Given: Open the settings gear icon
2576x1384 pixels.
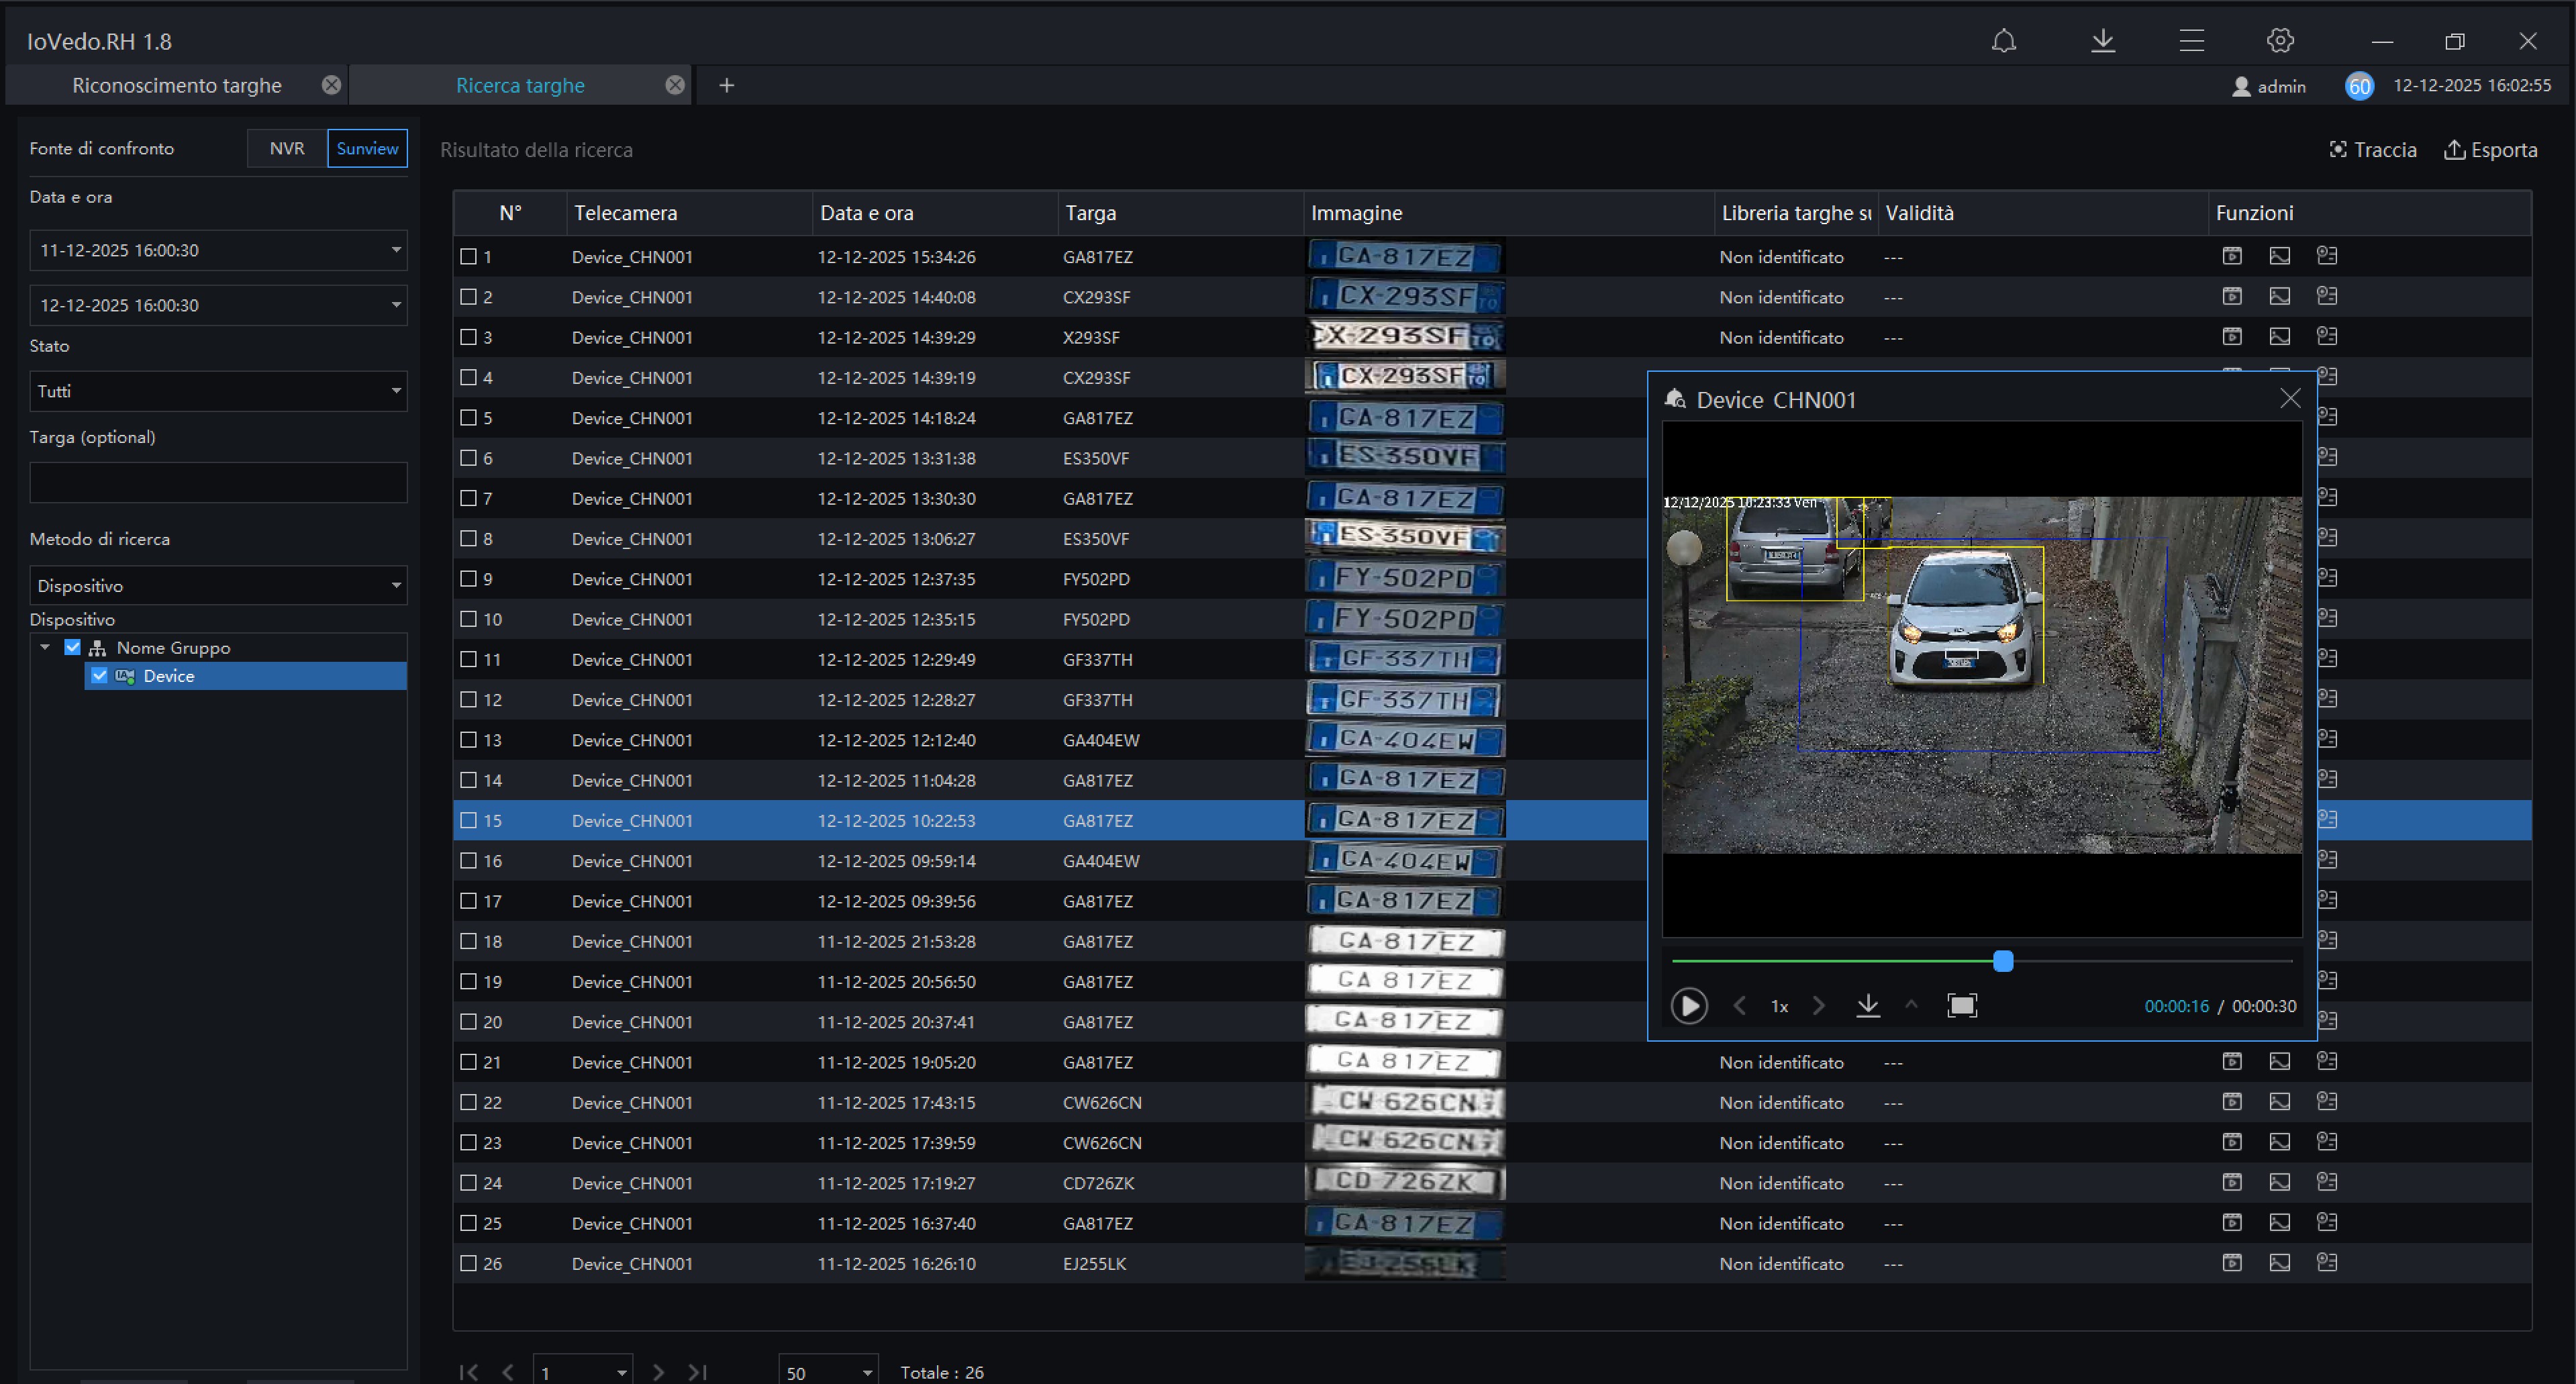Looking at the screenshot, I should [x=2279, y=41].
